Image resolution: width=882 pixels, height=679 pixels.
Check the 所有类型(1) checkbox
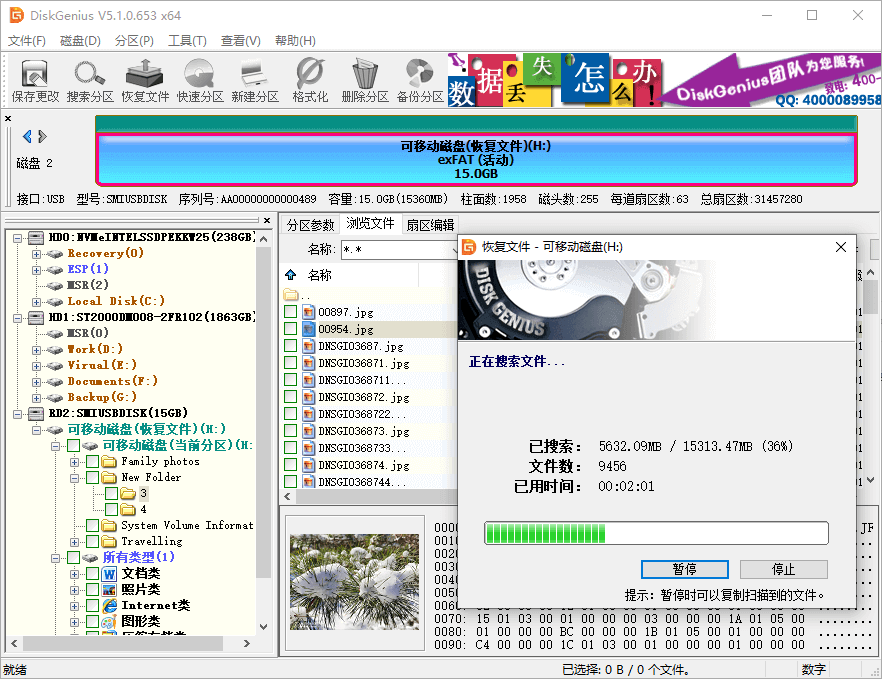coord(73,557)
